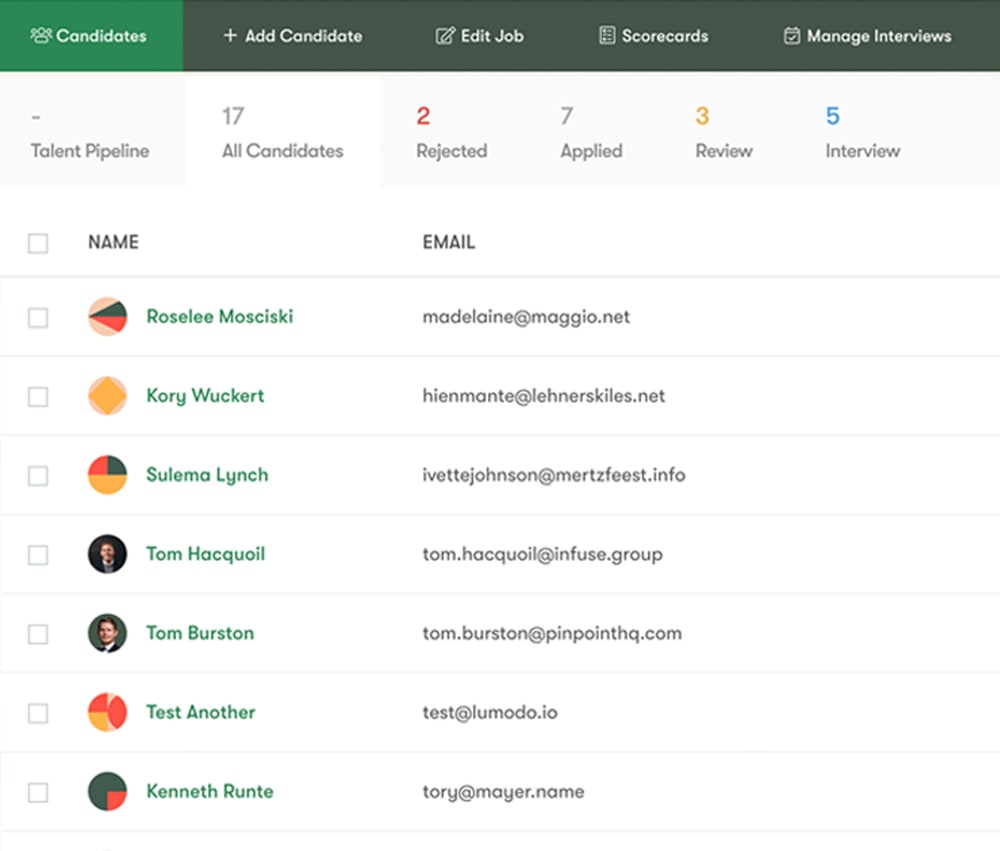Select the checkbox for Sulema Lynch
1000x851 pixels.
[x=38, y=475]
